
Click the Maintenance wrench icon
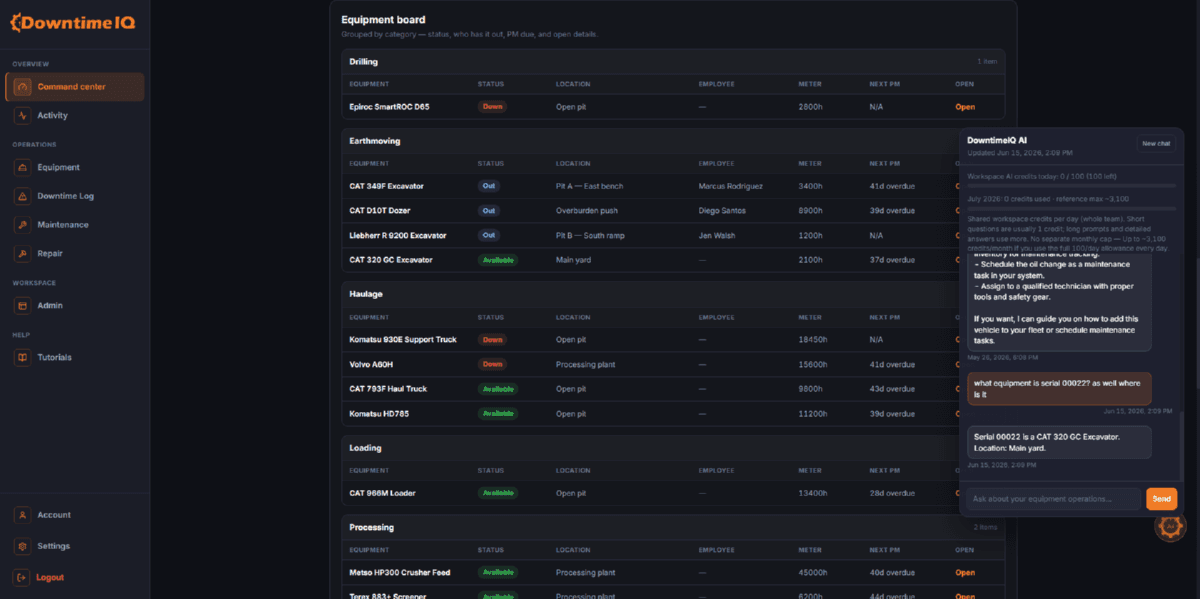tap(23, 225)
